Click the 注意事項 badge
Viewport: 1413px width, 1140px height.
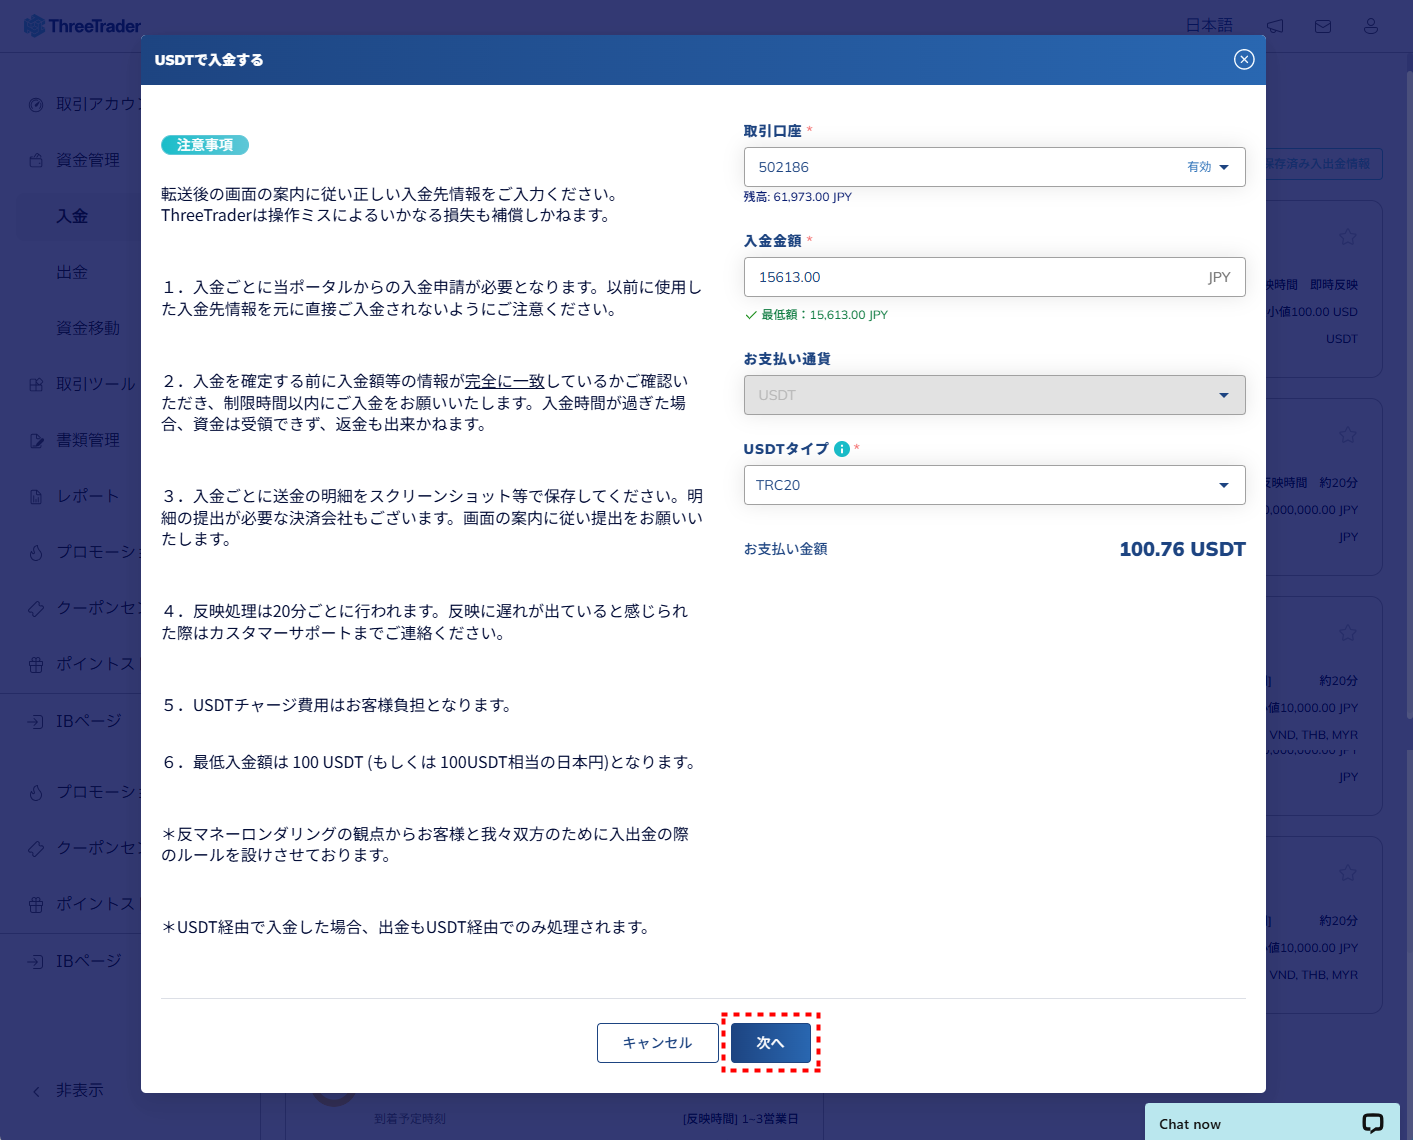205,145
